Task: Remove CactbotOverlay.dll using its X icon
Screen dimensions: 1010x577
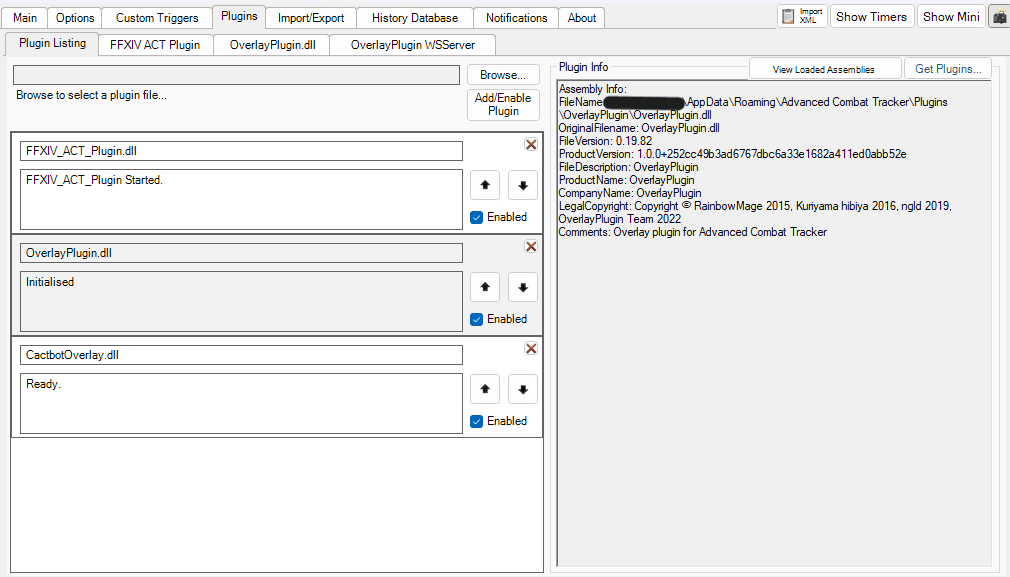Action: pyautogui.click(x=531, y=348)
